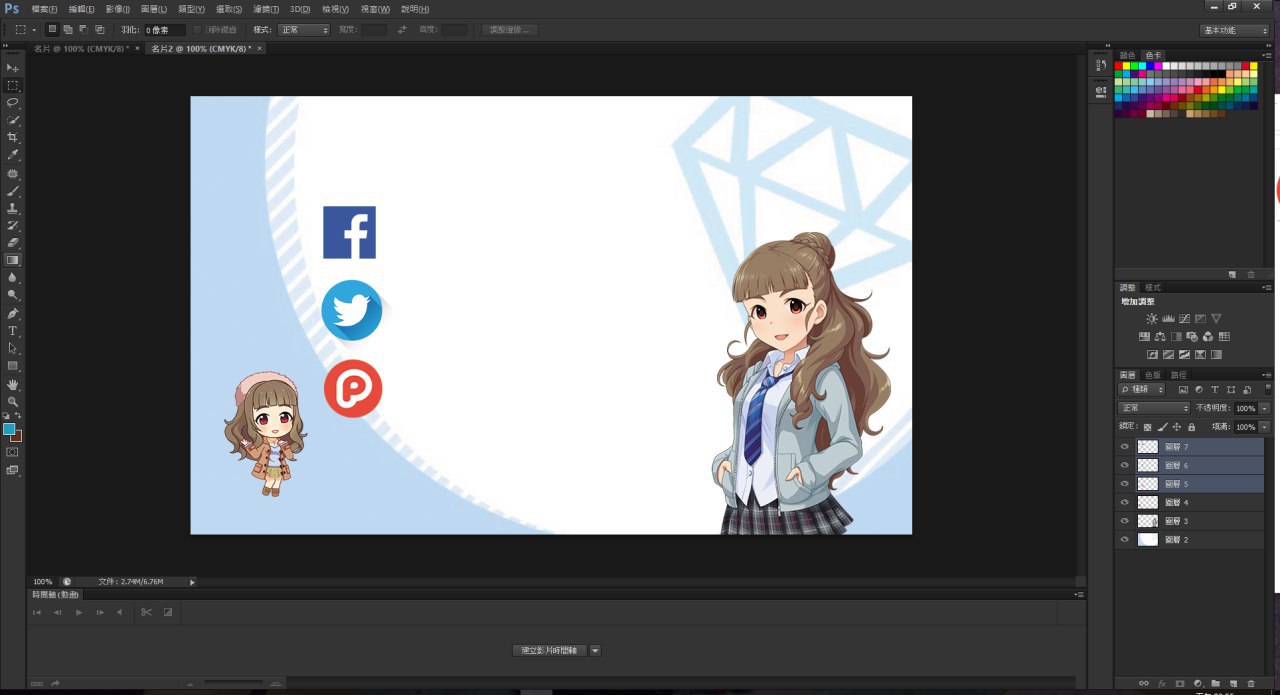Image resolution: width=1280 pixels, height=695 pixels.
Task: Toggle visibility of 圖層 4
Action: tap(1124, 503)
